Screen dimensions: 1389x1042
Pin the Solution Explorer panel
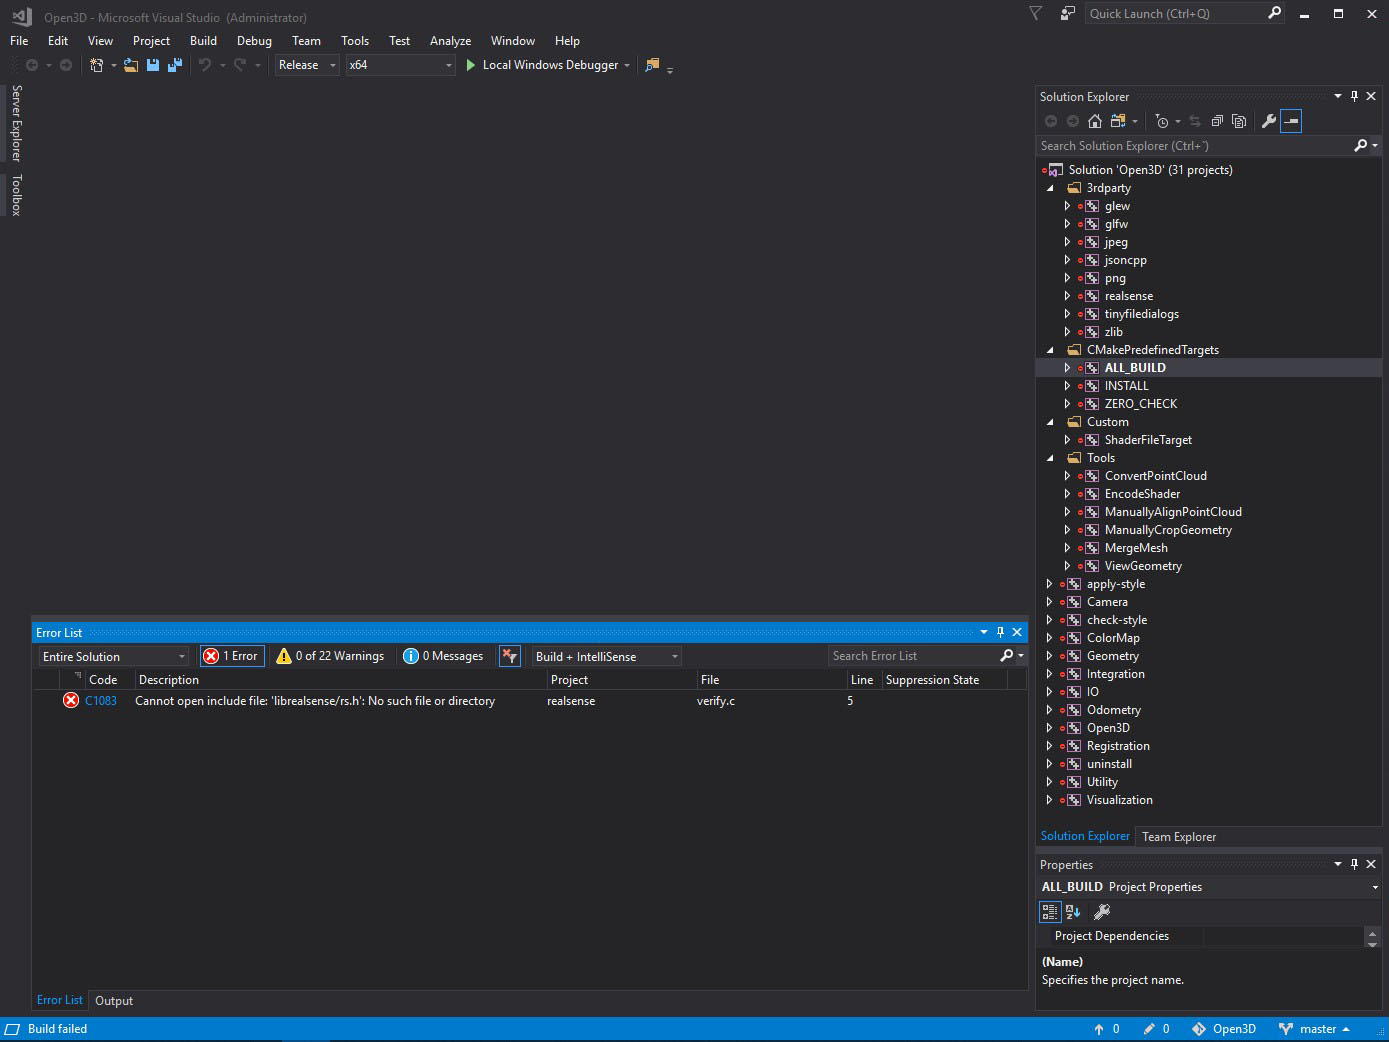tap(1355, 97)
